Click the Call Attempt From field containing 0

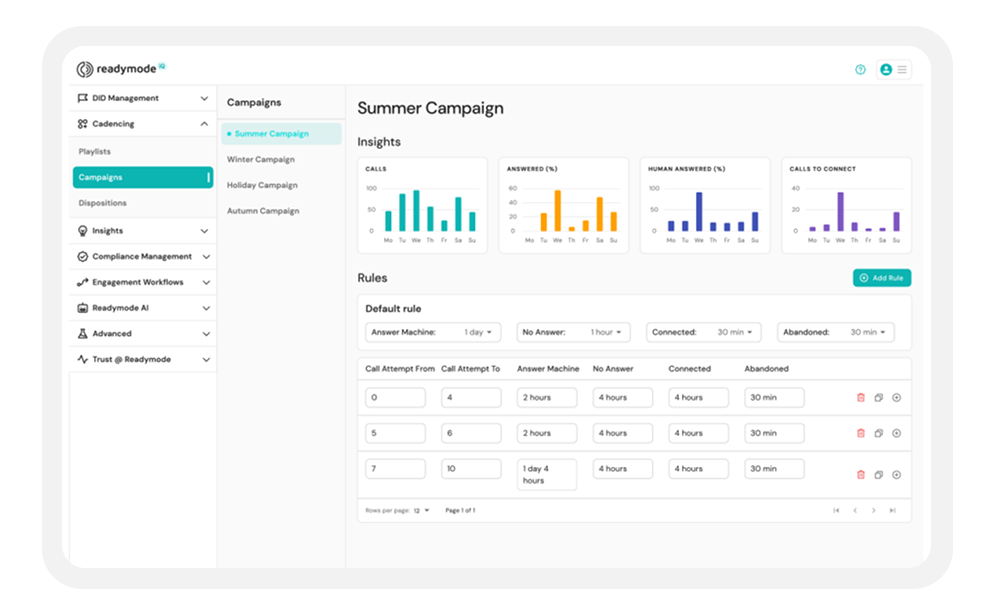[x=395, y=398]
